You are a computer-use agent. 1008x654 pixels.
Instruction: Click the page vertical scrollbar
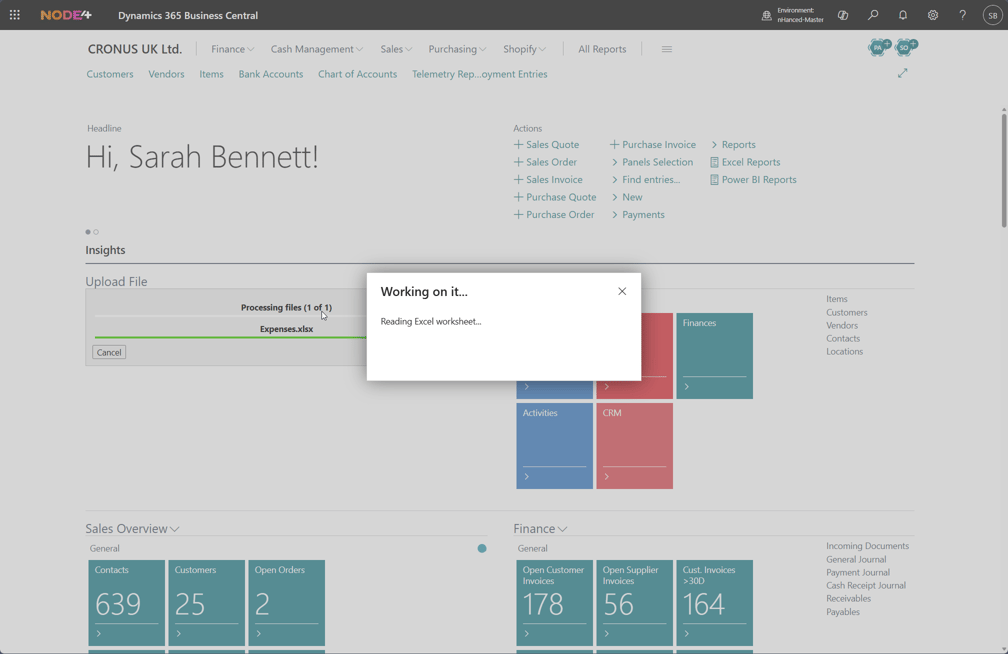[x=1003, y=168]
